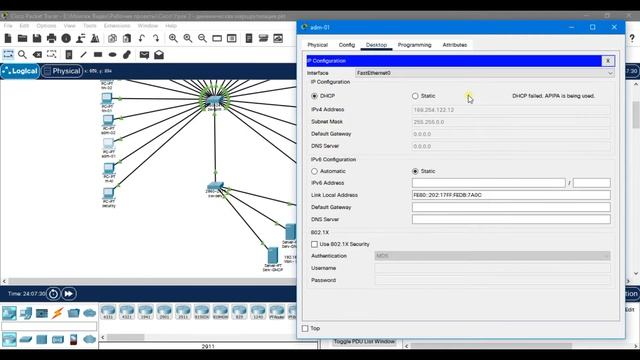This screenshot has height=360, width=640.
Task: Close the IP Configuration panel
Action: pyautogui.click(x=608, y=61)
